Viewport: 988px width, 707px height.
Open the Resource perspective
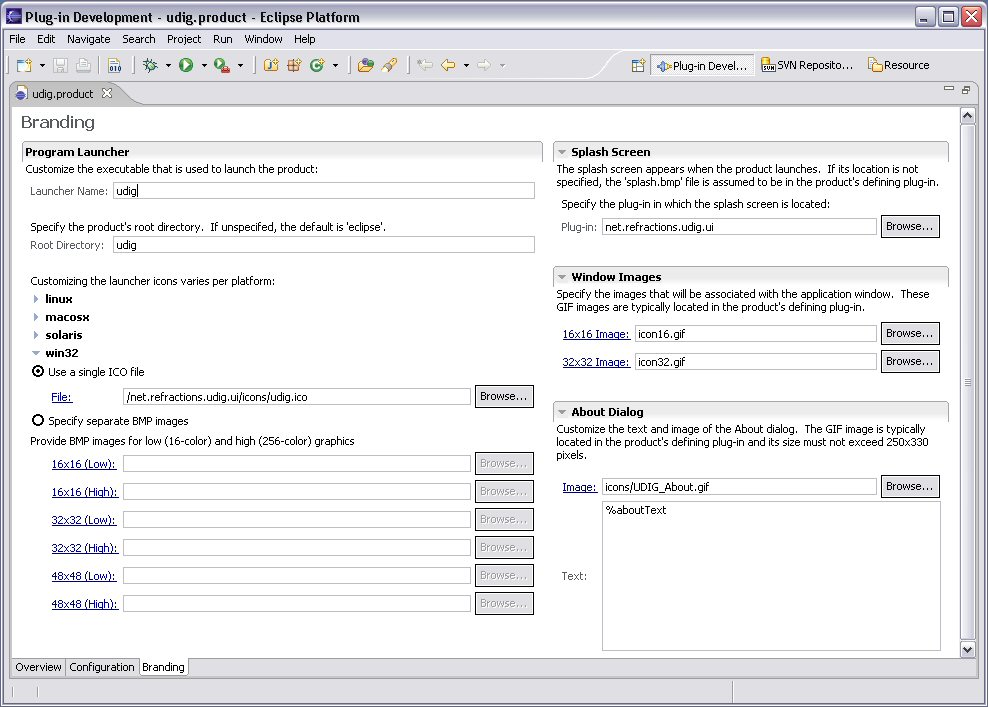coord(898,66)
